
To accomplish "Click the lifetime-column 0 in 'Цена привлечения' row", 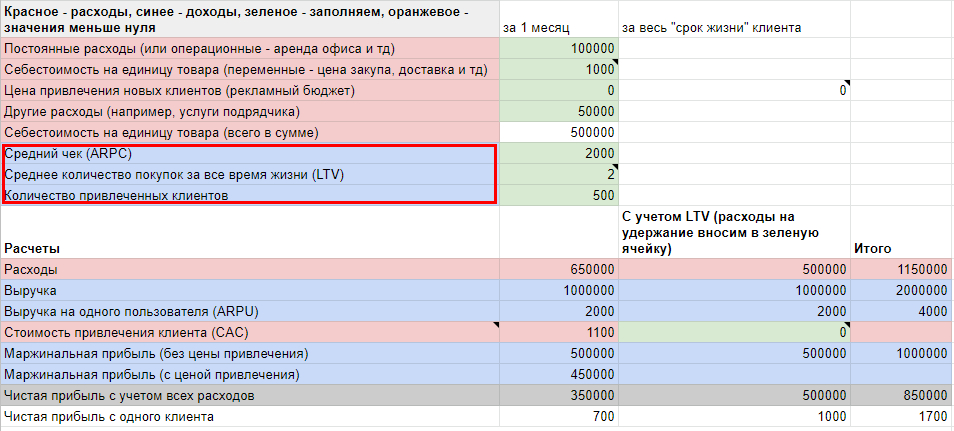I will tap(734, 91).
